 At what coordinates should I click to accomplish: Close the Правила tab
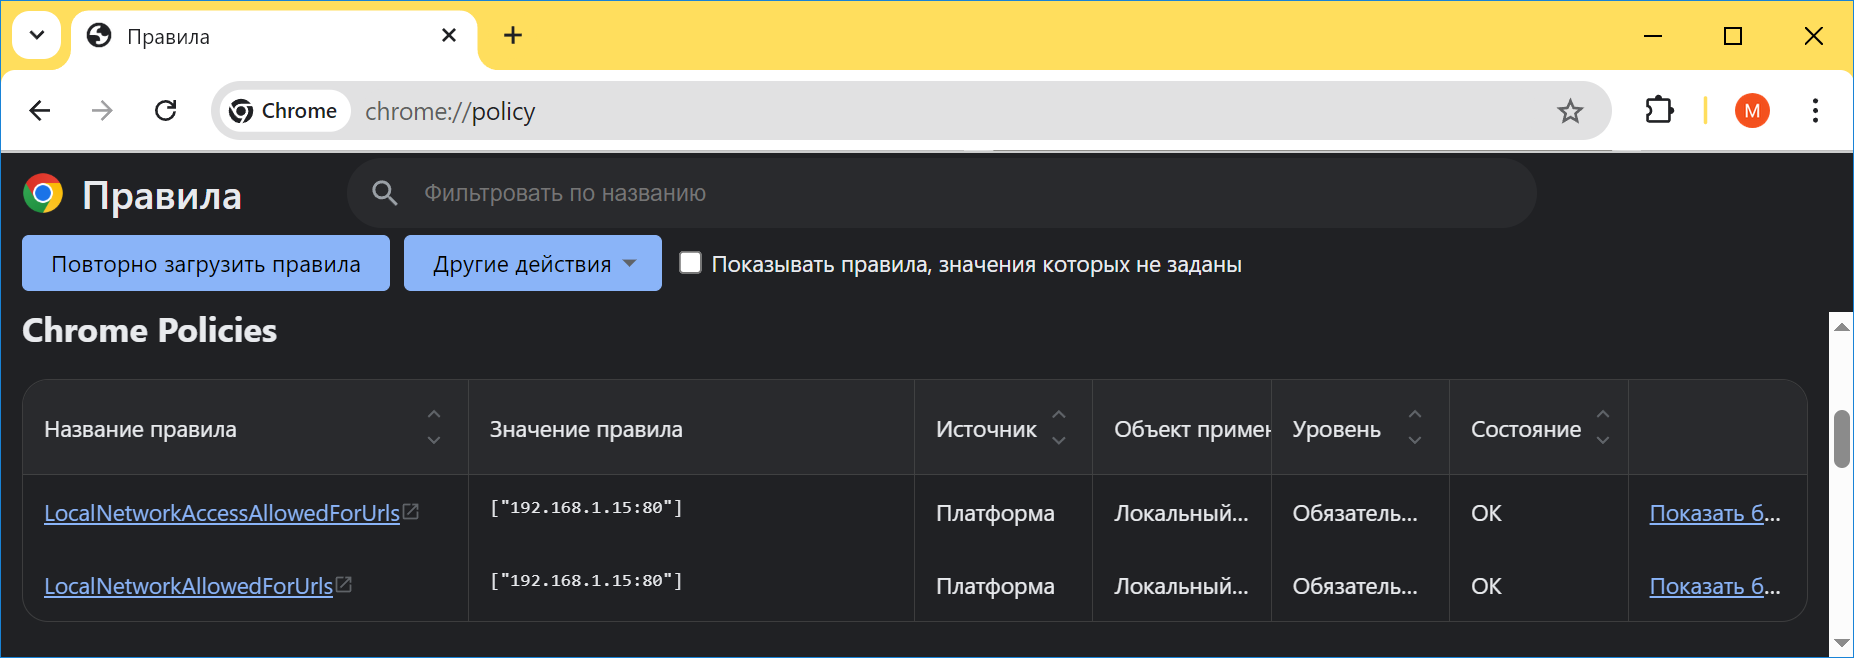tap(449, 36)
